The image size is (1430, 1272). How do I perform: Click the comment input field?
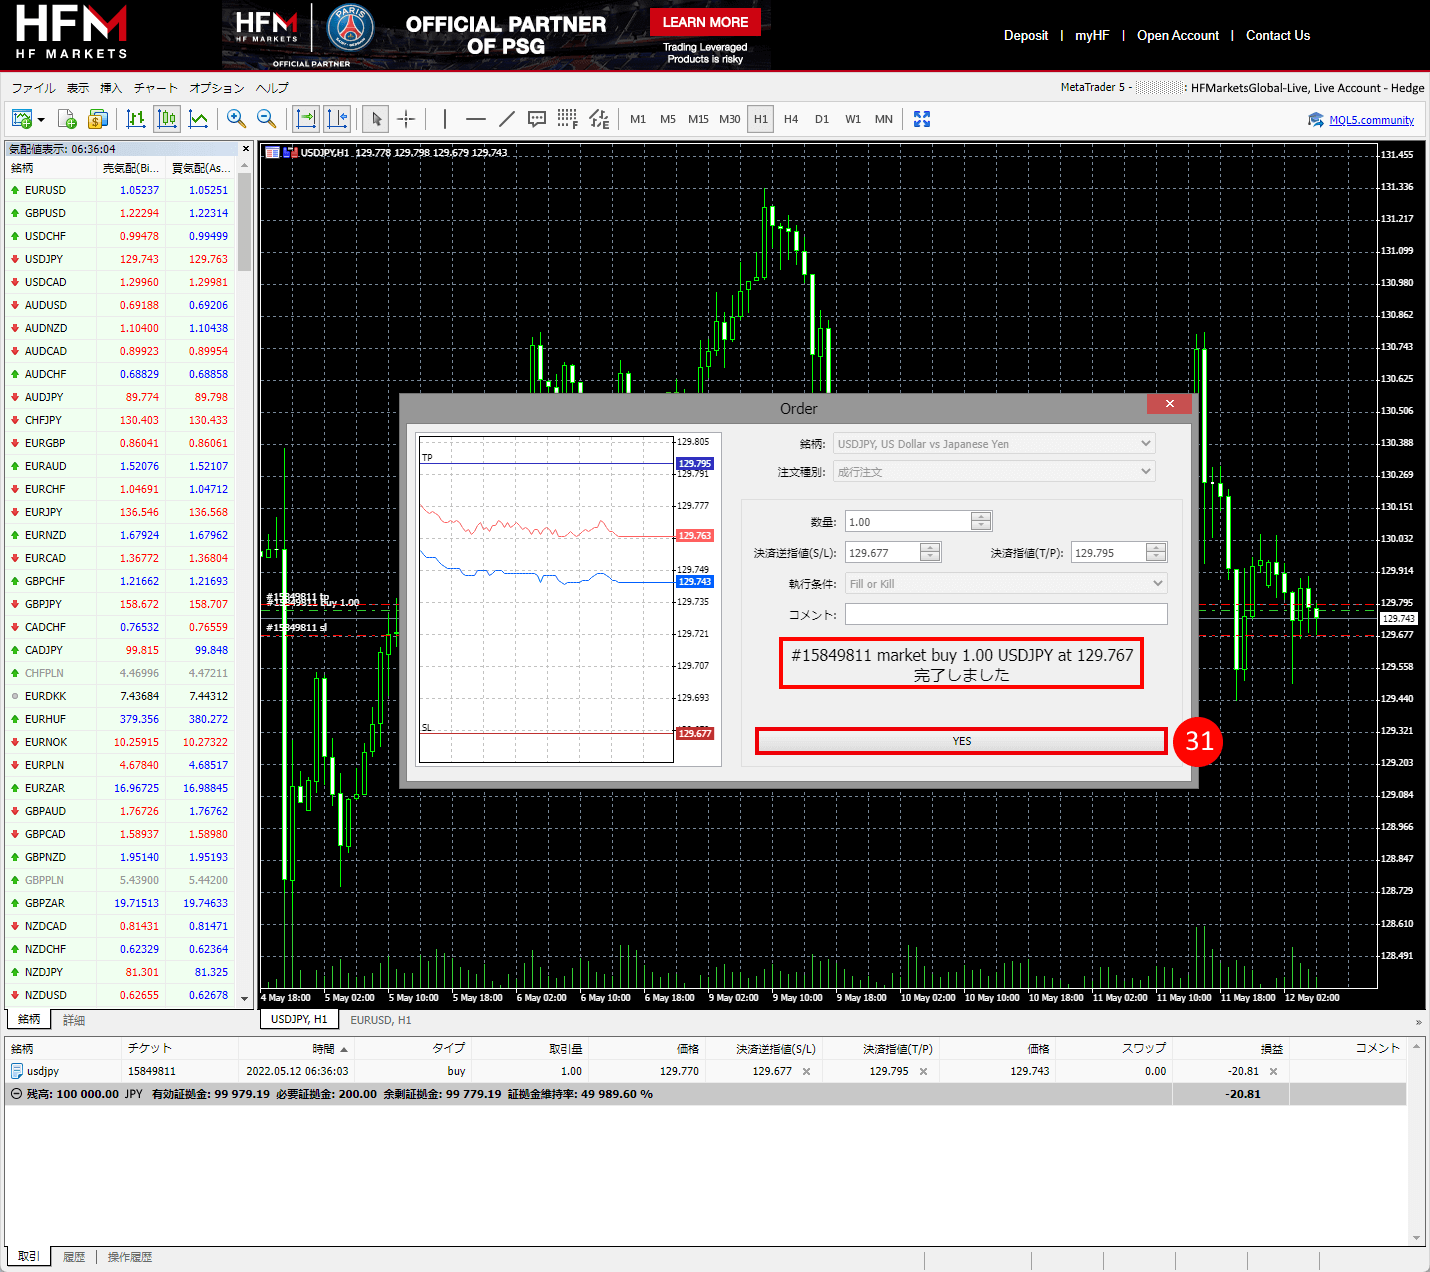coord(1005,614)
